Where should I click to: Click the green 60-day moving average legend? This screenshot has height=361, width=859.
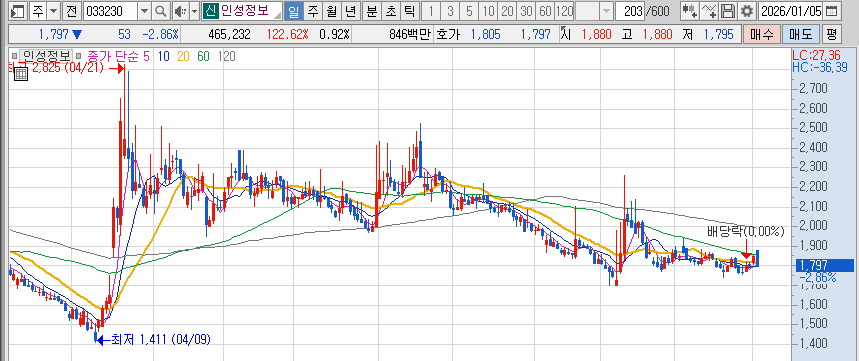[203, 56]
